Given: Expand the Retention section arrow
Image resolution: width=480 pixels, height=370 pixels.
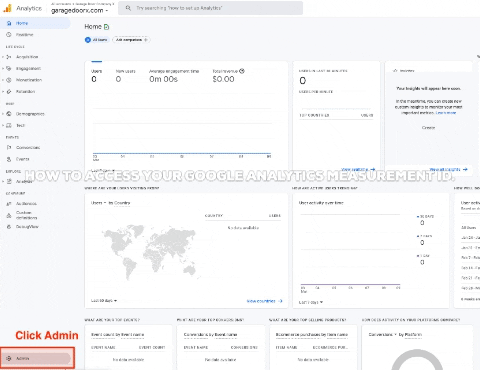Looking at the screenshot, I should click(x=3, y=91).
